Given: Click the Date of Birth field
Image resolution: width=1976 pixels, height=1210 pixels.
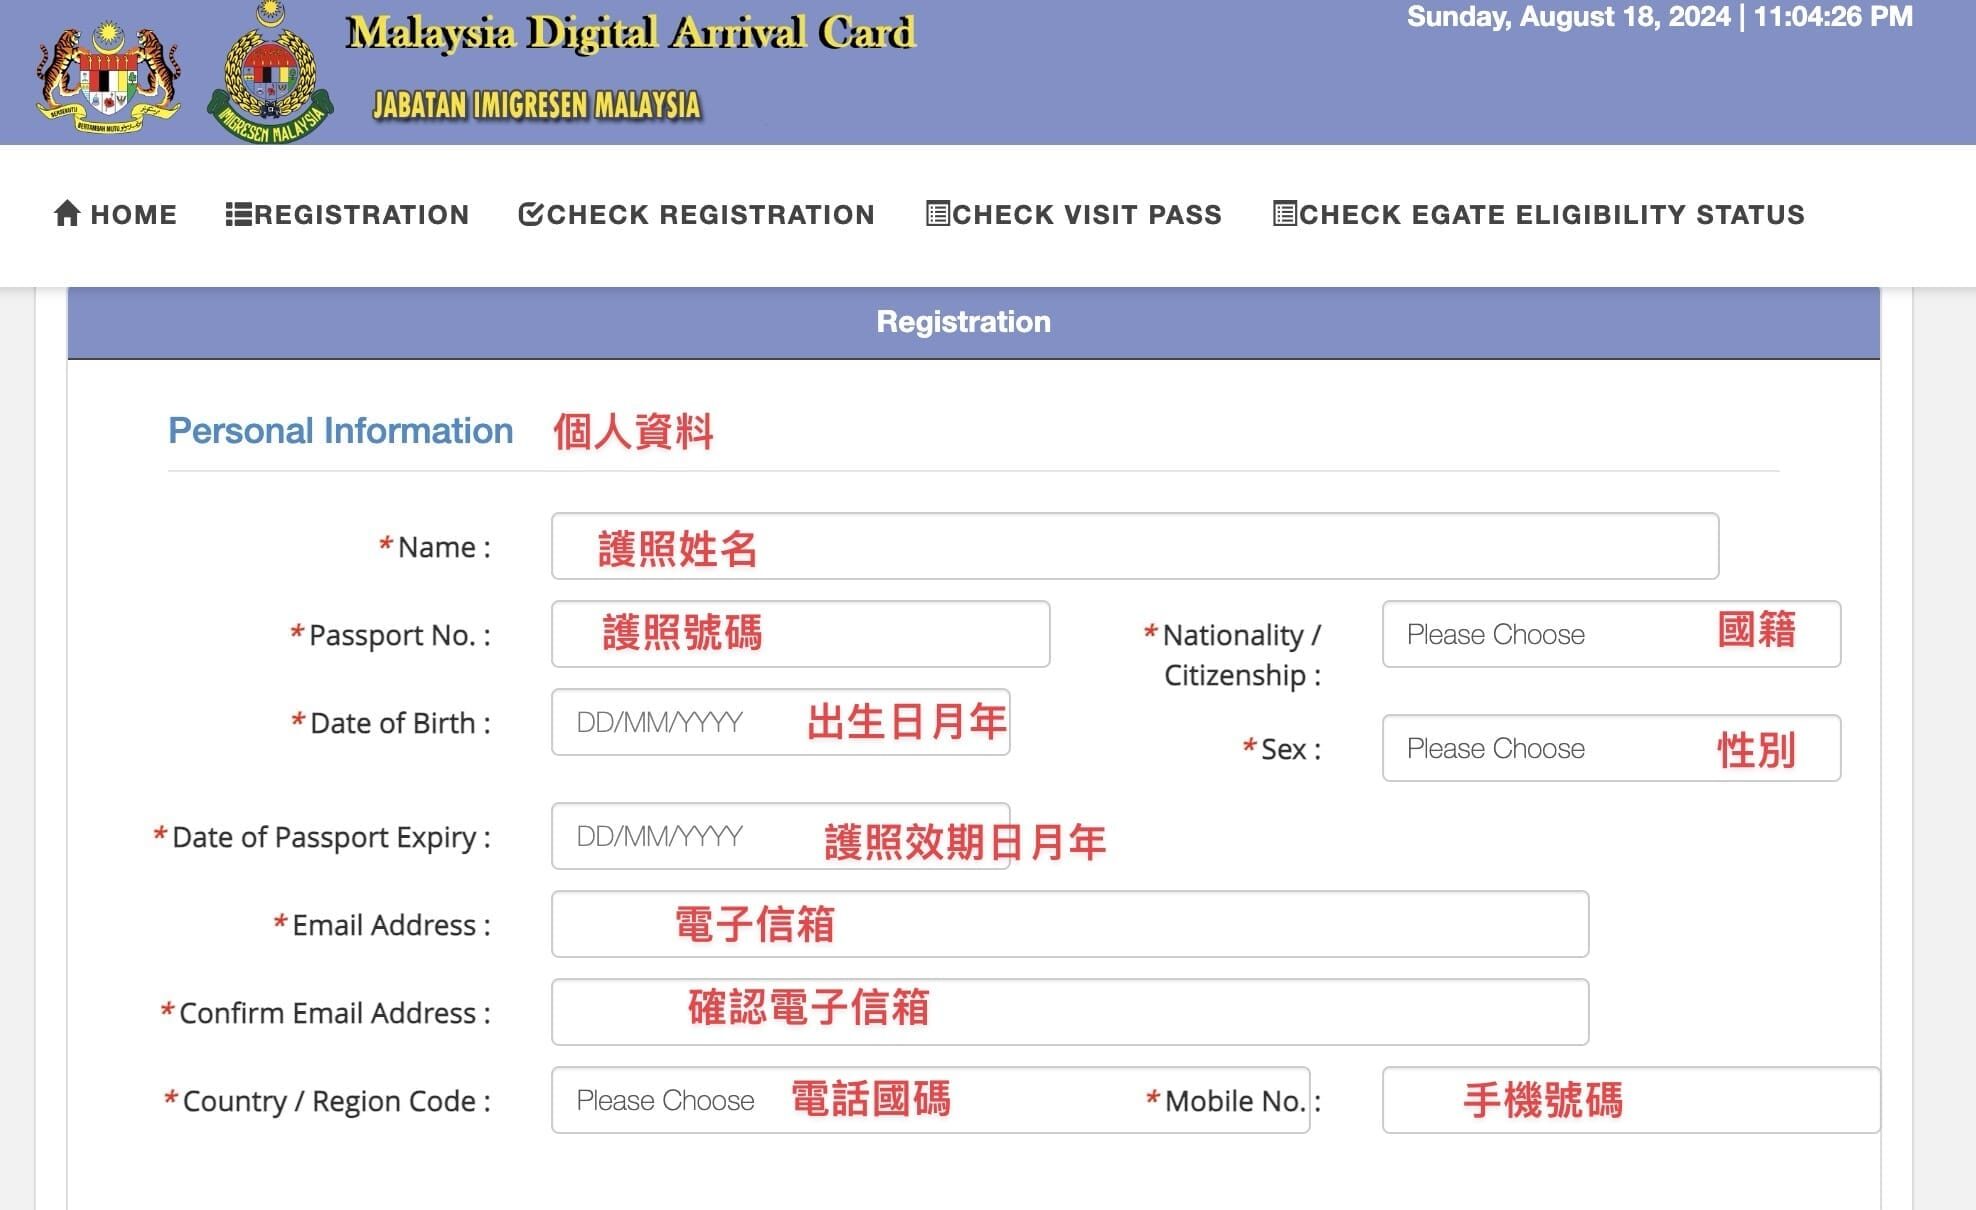Looking at the screenshot, I should 780,722.
